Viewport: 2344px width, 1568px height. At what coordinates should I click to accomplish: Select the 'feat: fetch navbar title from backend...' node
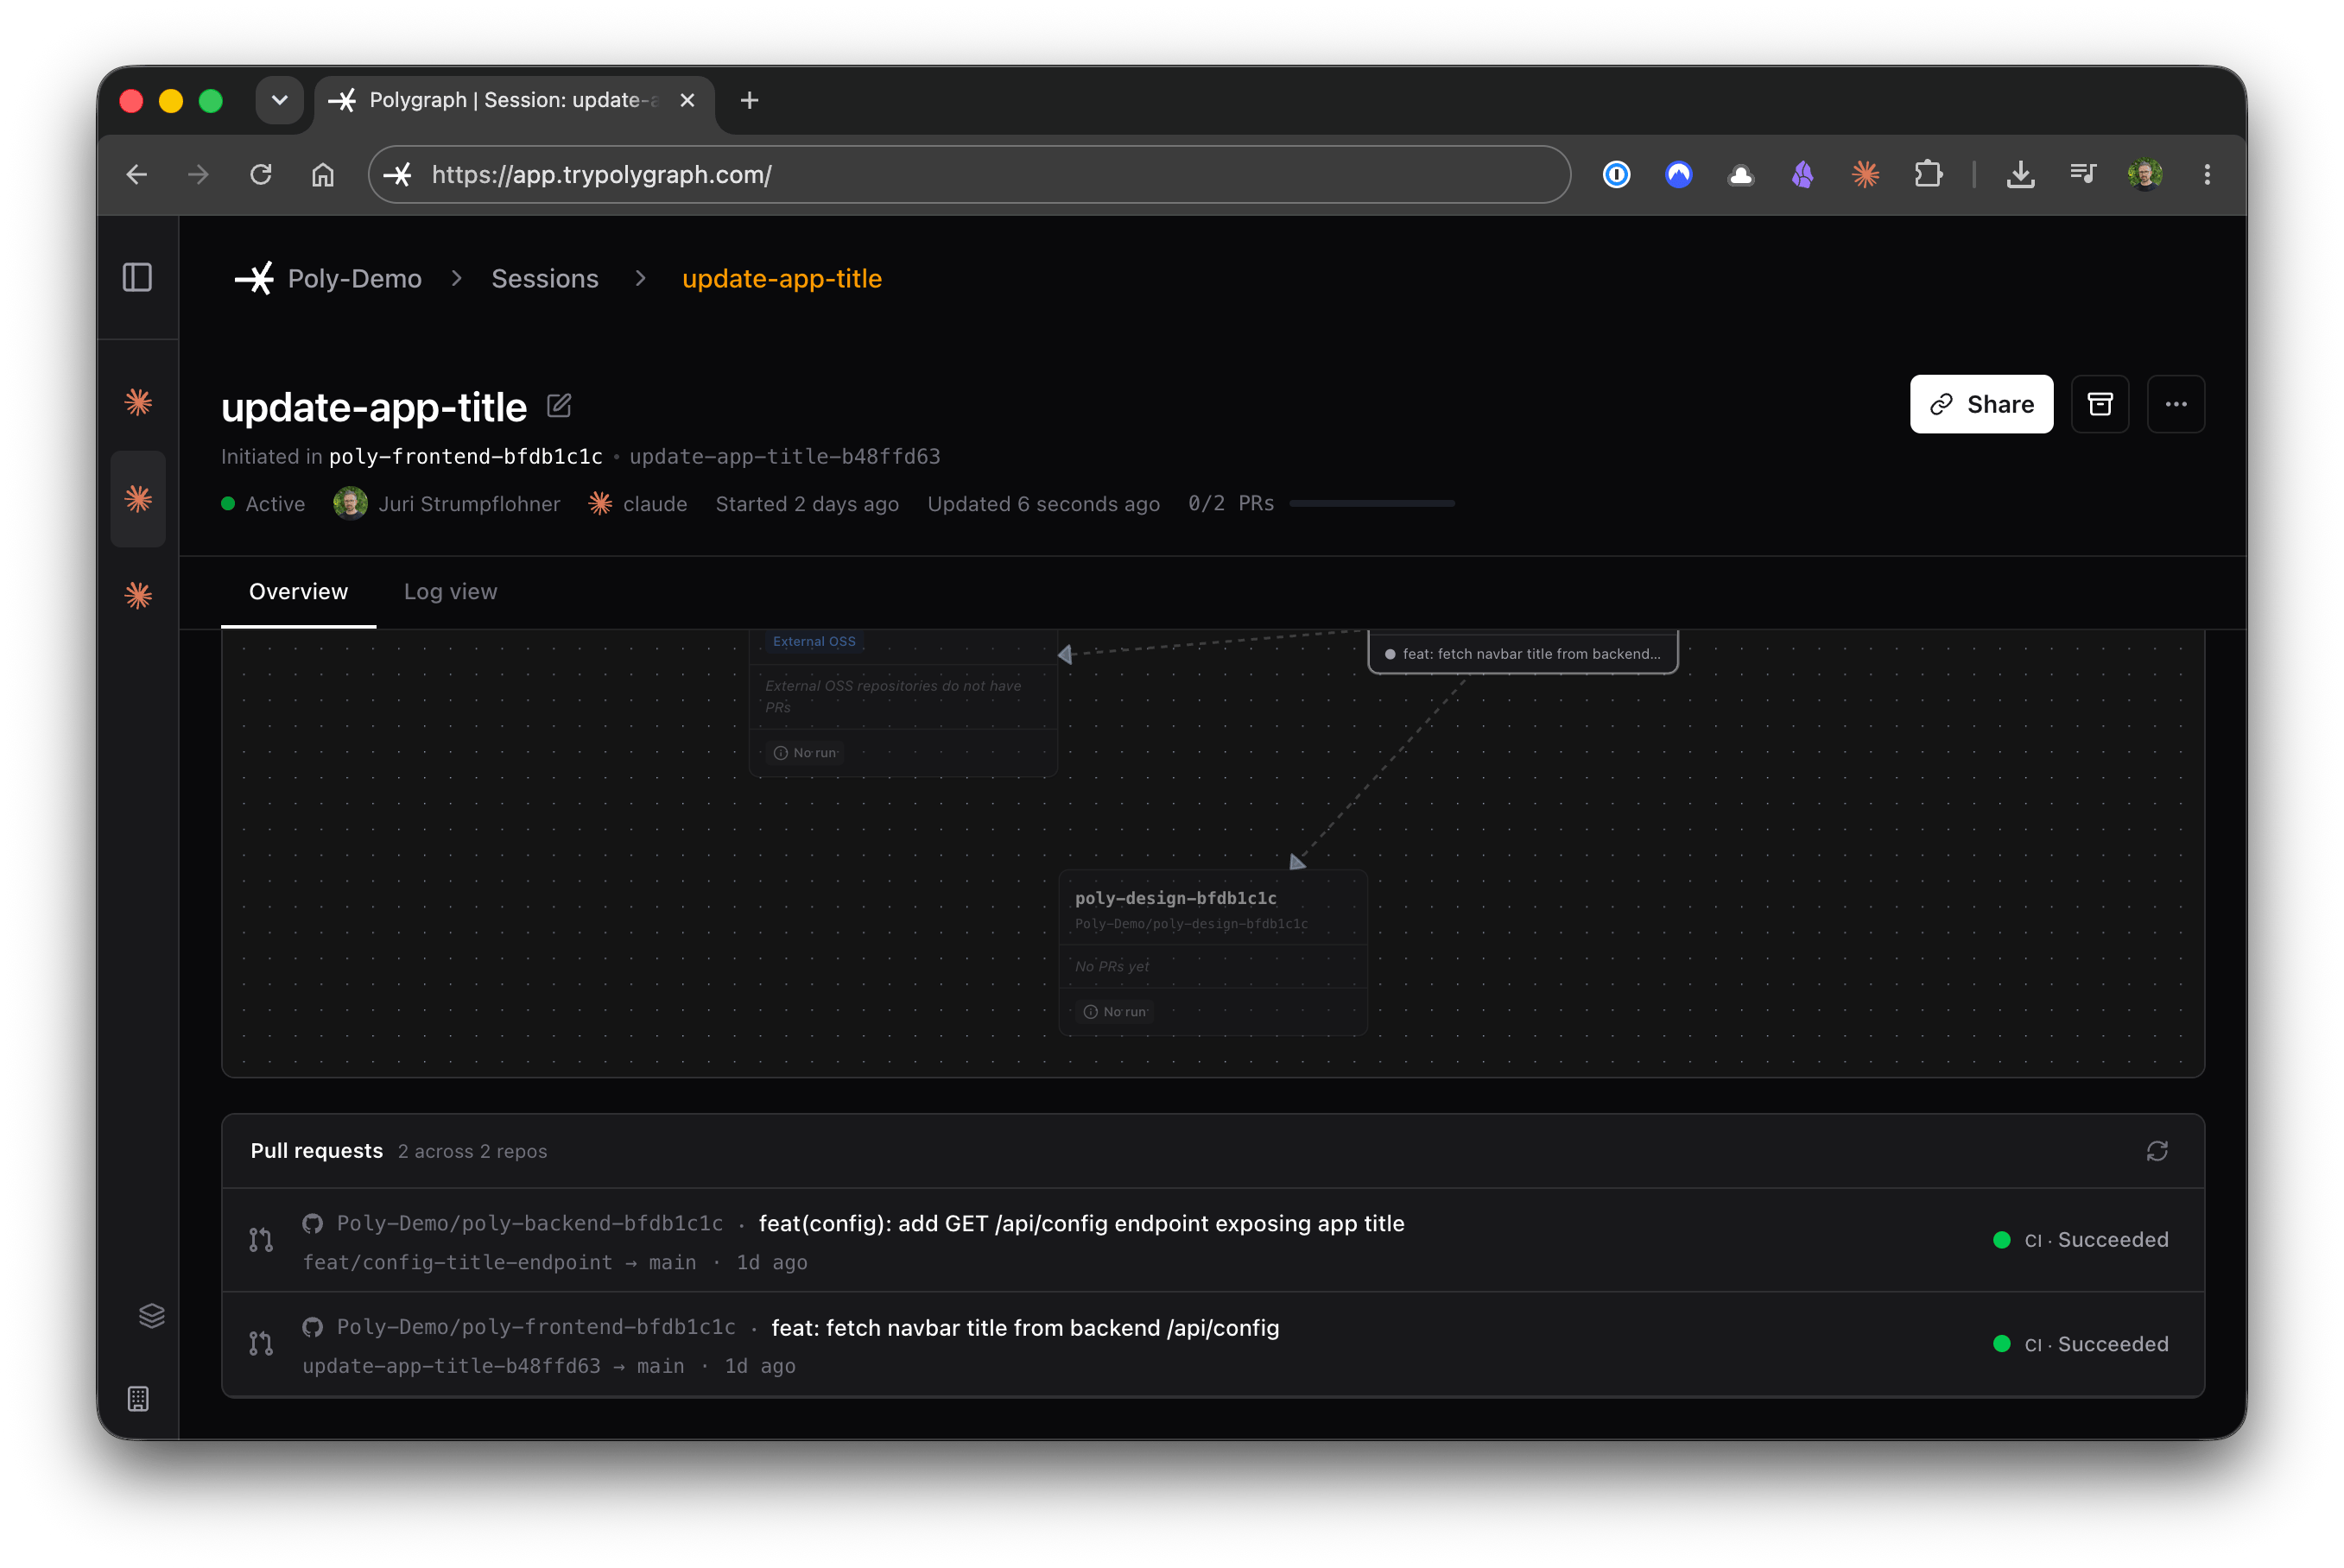[x=1522, y=653]
